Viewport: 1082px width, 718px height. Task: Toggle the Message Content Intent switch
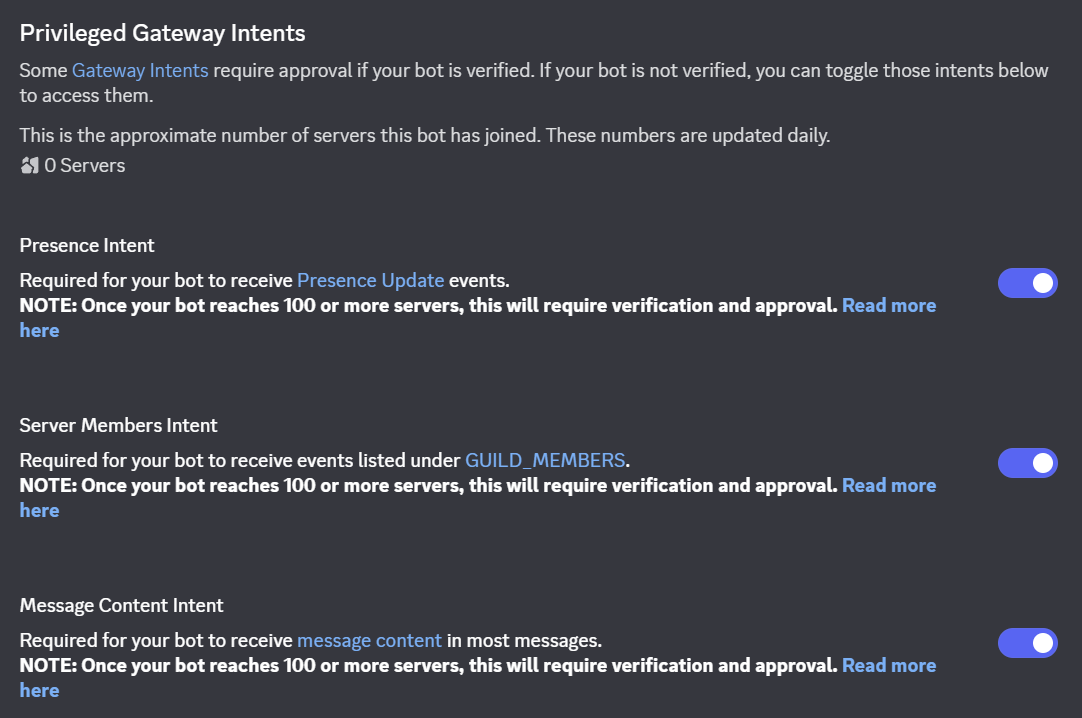tap(1027, 643)
